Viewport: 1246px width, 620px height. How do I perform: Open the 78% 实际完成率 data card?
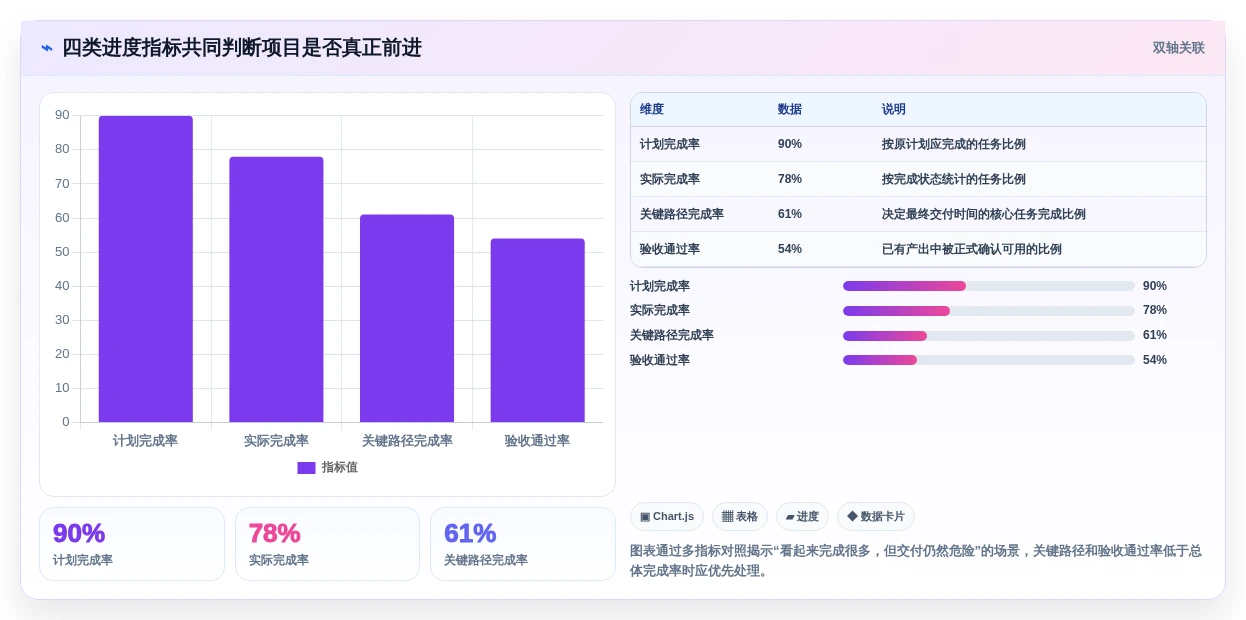(327, 544)
